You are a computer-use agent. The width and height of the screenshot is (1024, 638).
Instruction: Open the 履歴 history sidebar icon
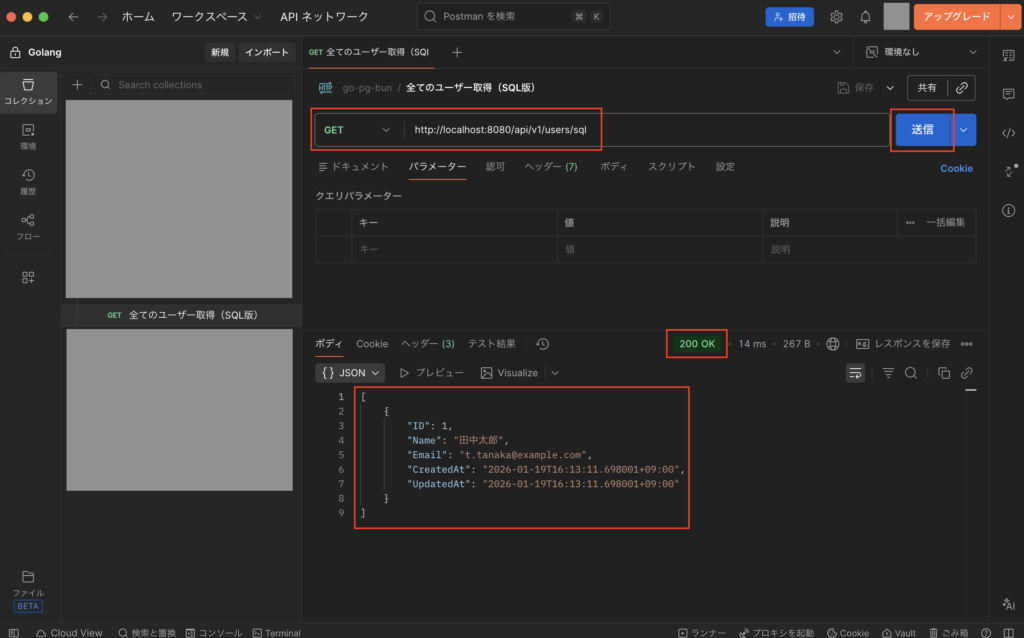coord(28,181)
